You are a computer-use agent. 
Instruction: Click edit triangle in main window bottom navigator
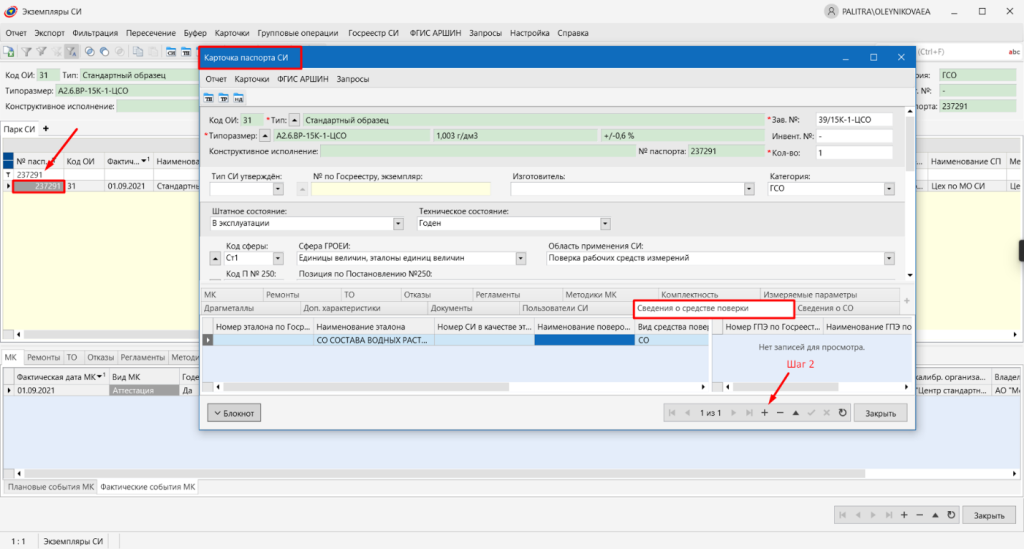pyautogui.click(x=935, y=515)
